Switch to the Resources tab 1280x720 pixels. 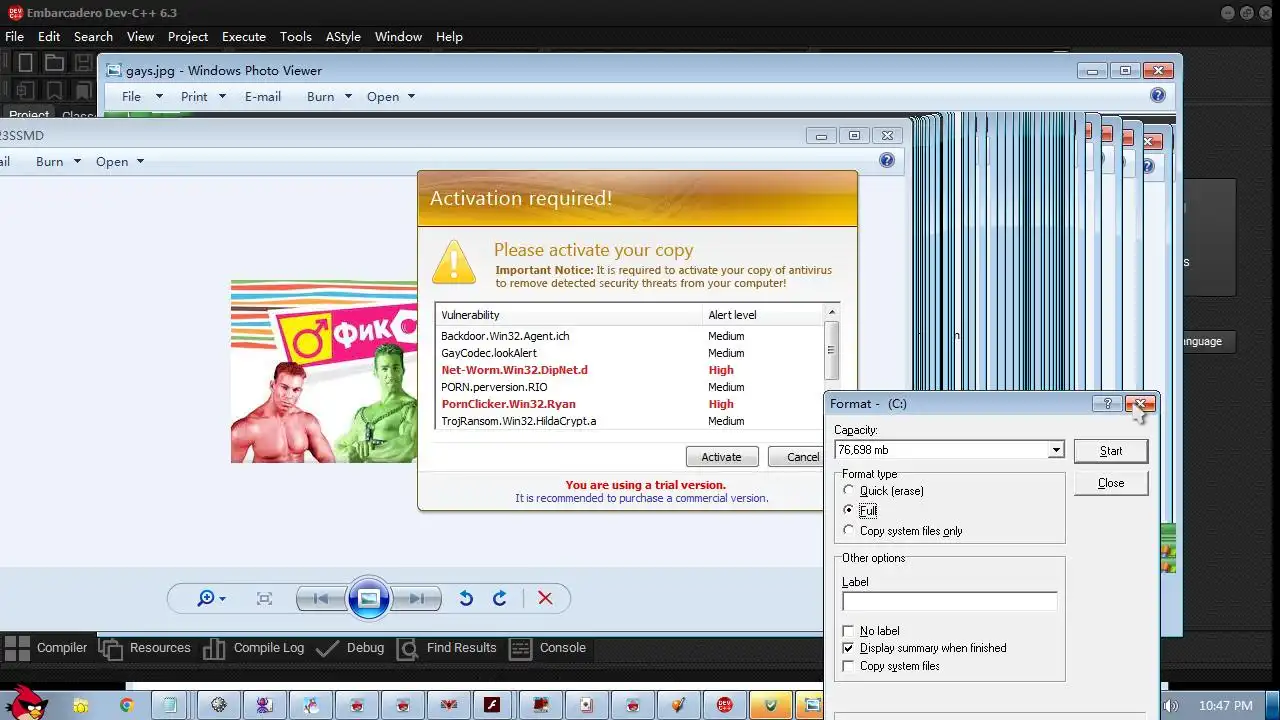[146, 648]
